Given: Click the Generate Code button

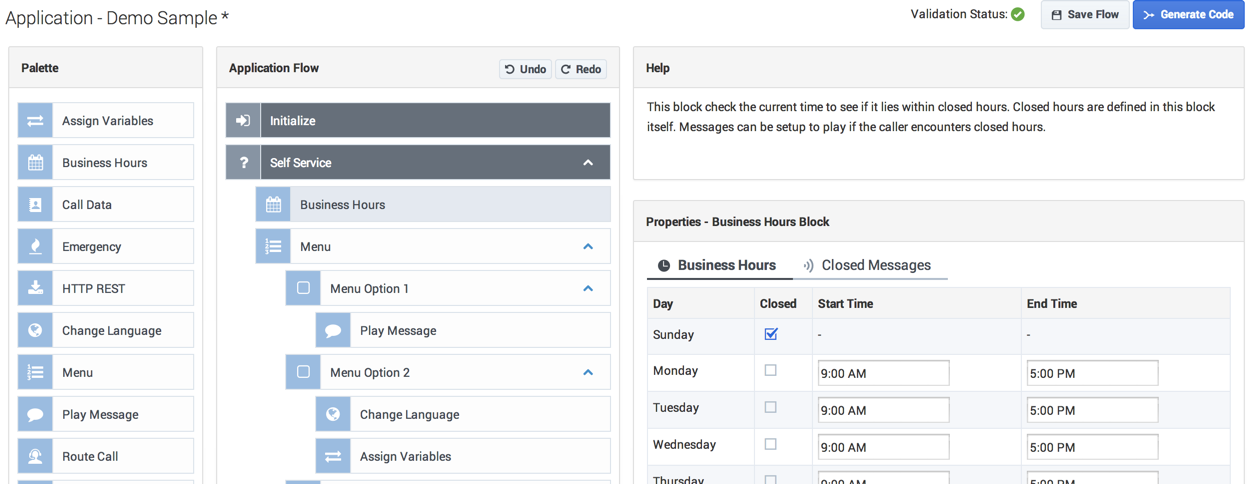Looking at the screenshot, I should (1188, 15).
